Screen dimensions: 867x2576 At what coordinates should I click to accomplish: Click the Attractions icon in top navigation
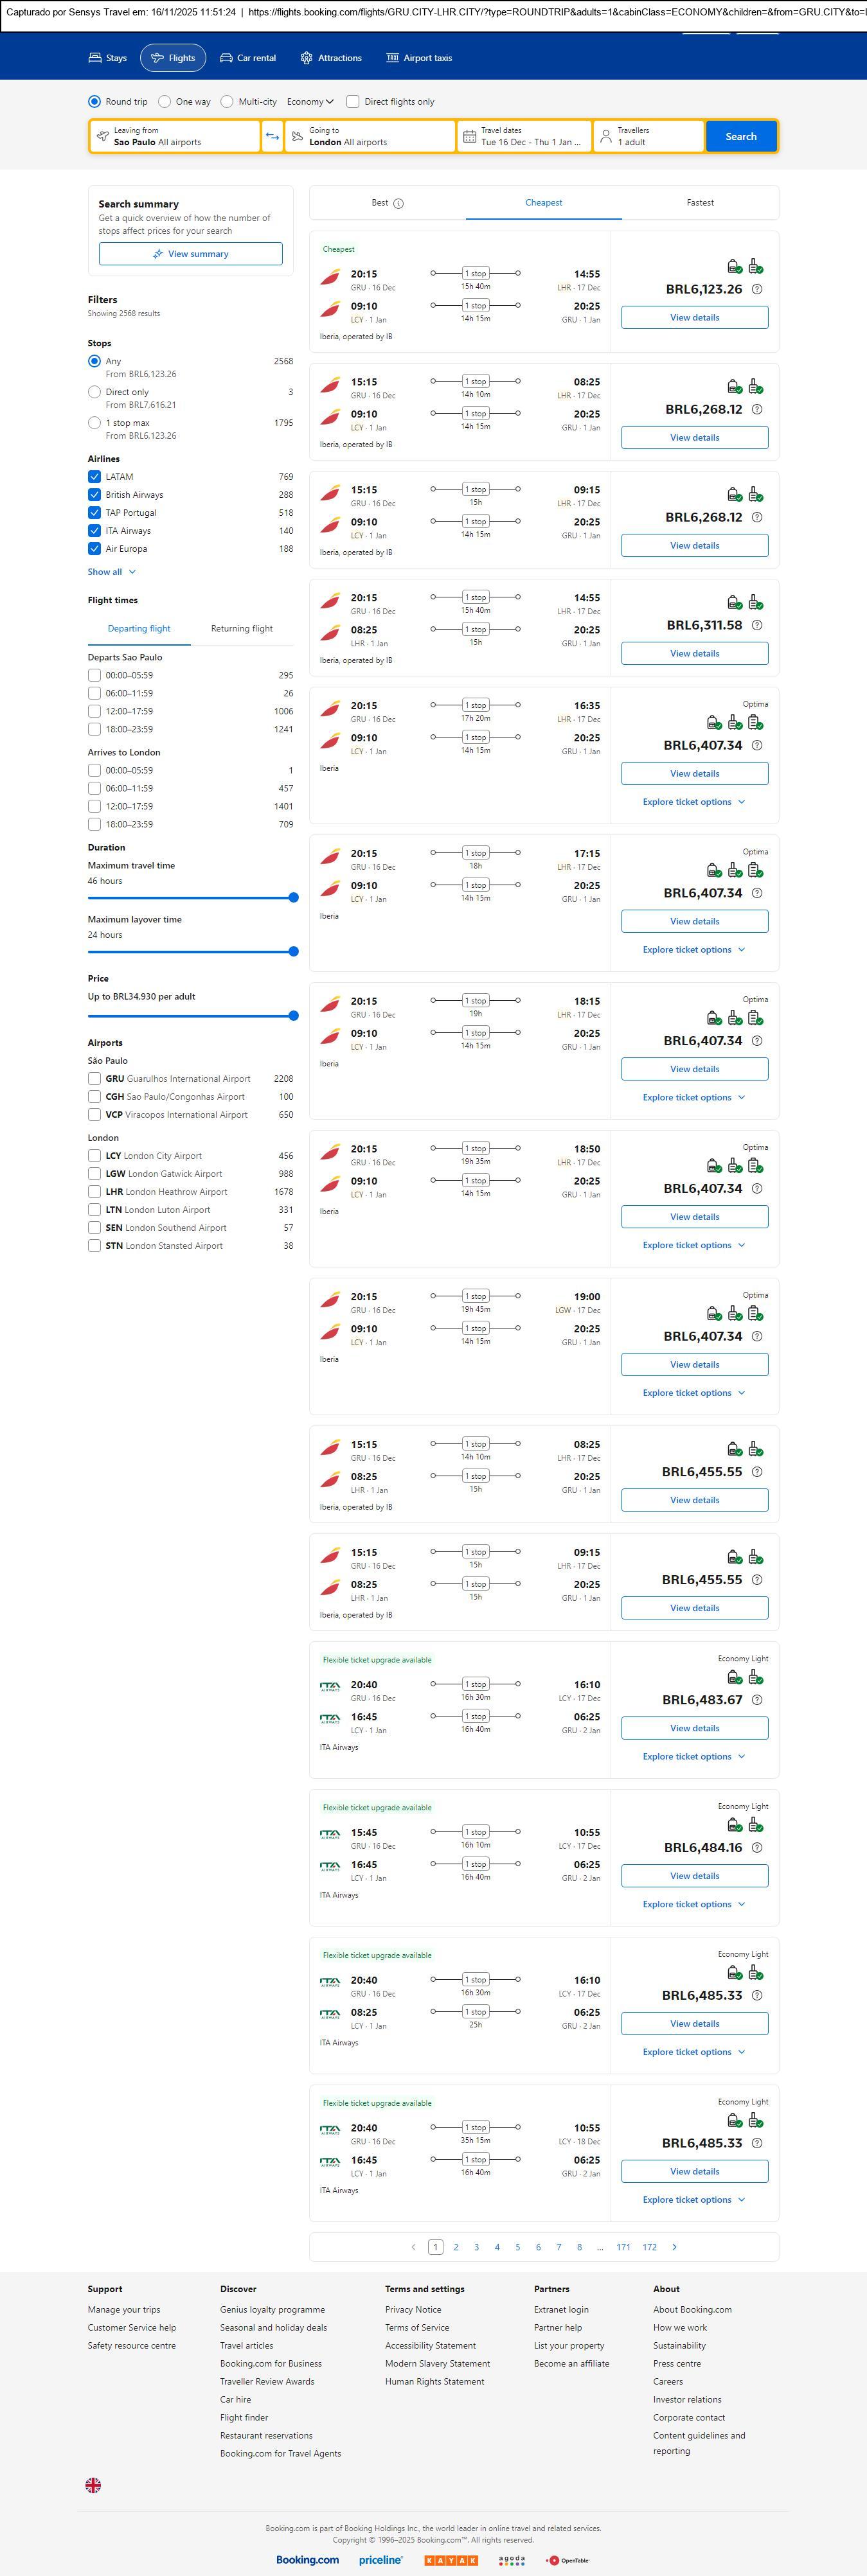(x=306, y=58)
